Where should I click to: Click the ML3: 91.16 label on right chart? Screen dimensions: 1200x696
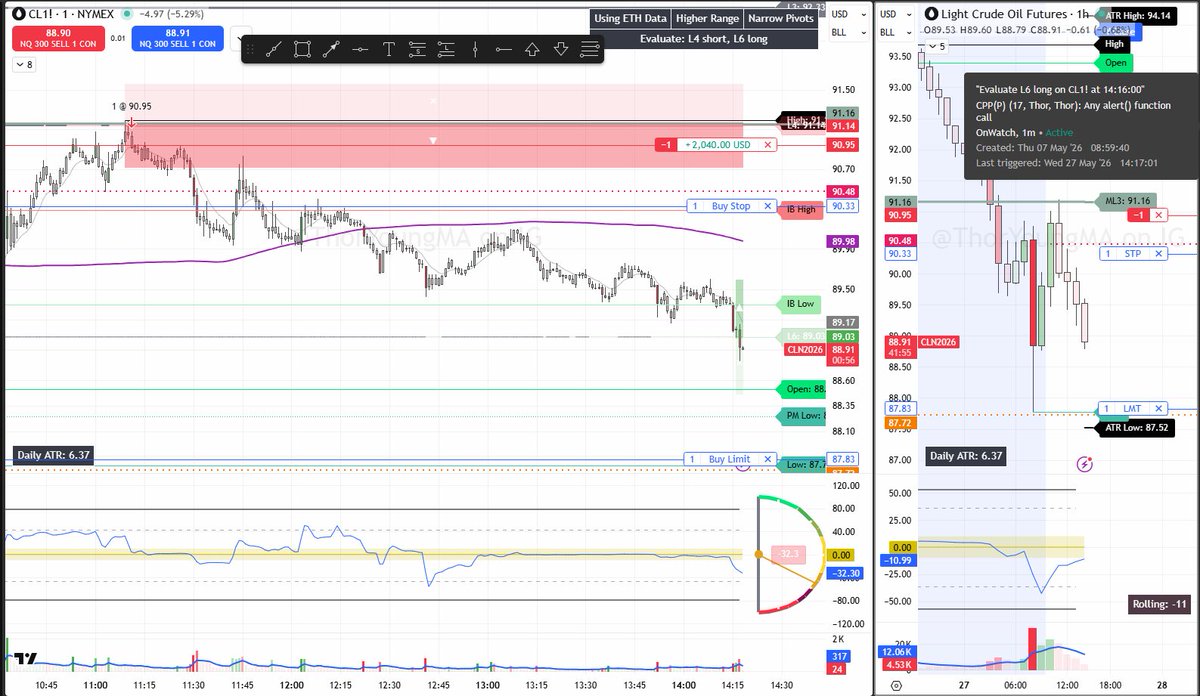(x=1127, y=200)
